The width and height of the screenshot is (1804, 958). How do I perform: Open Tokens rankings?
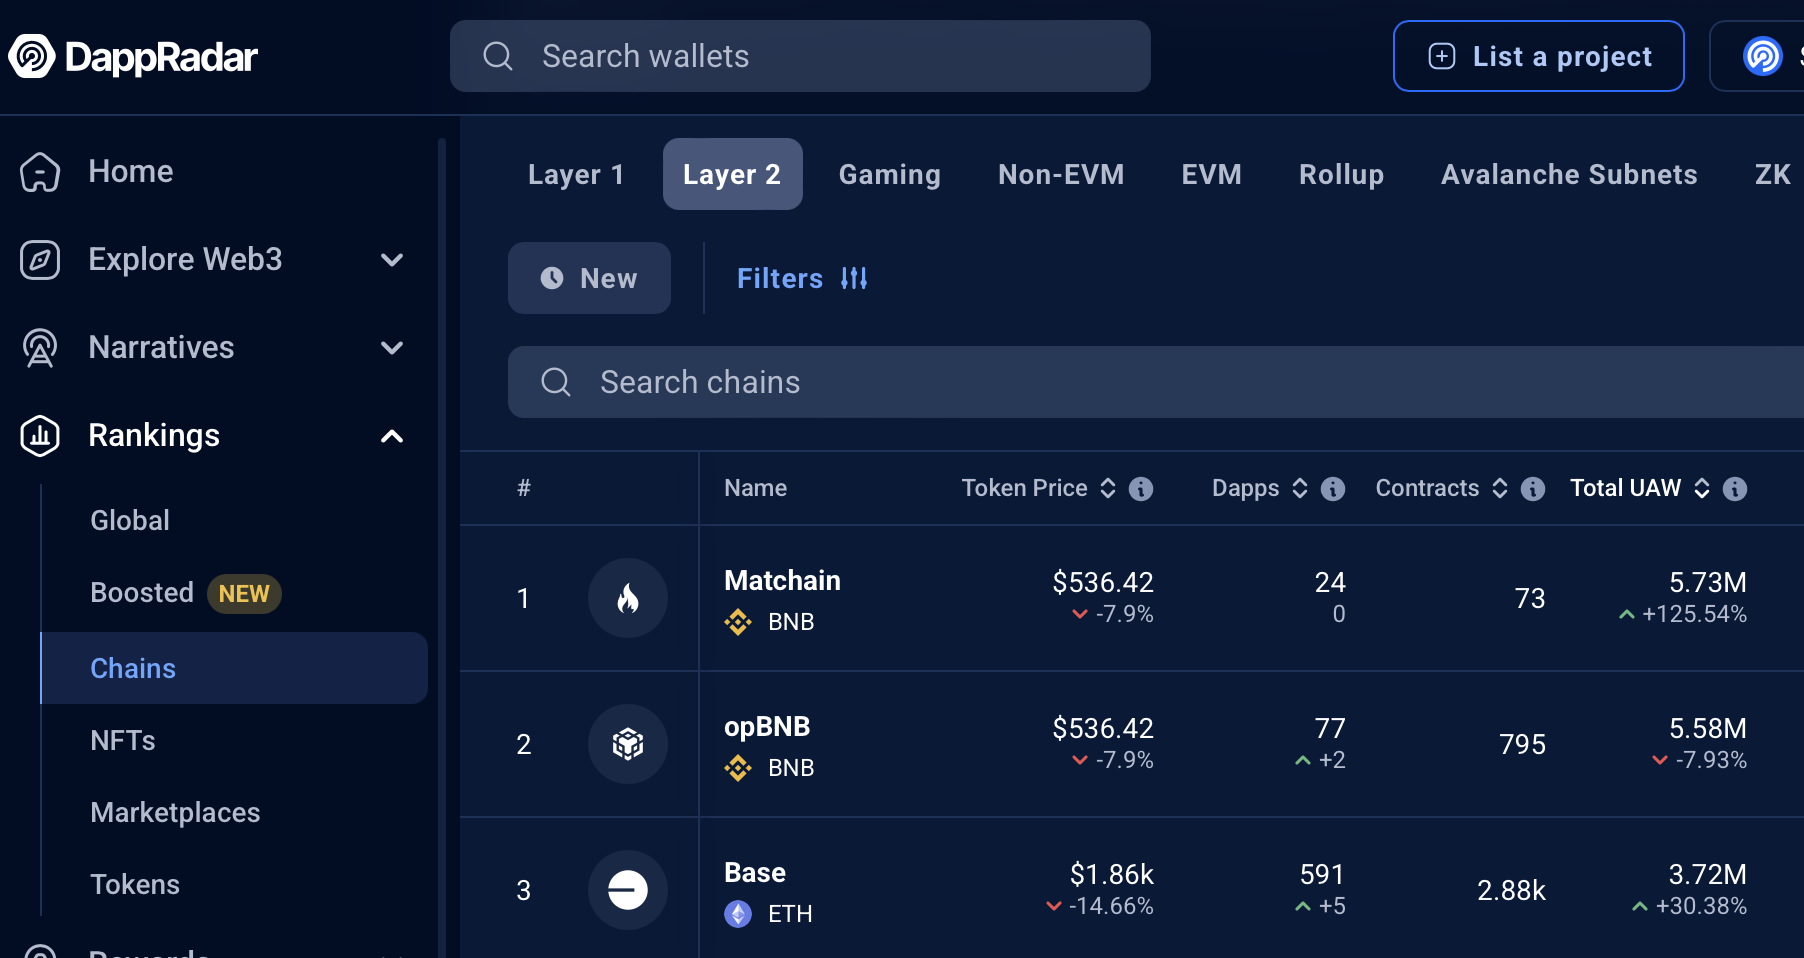[x=135, y=884]
